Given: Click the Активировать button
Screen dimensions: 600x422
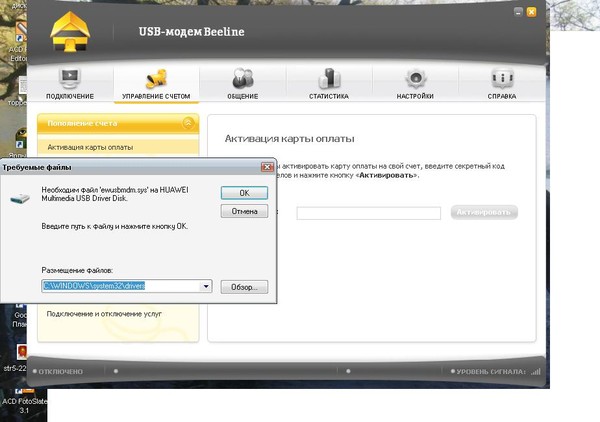Looking at the screenshot, I should (484, 212).
